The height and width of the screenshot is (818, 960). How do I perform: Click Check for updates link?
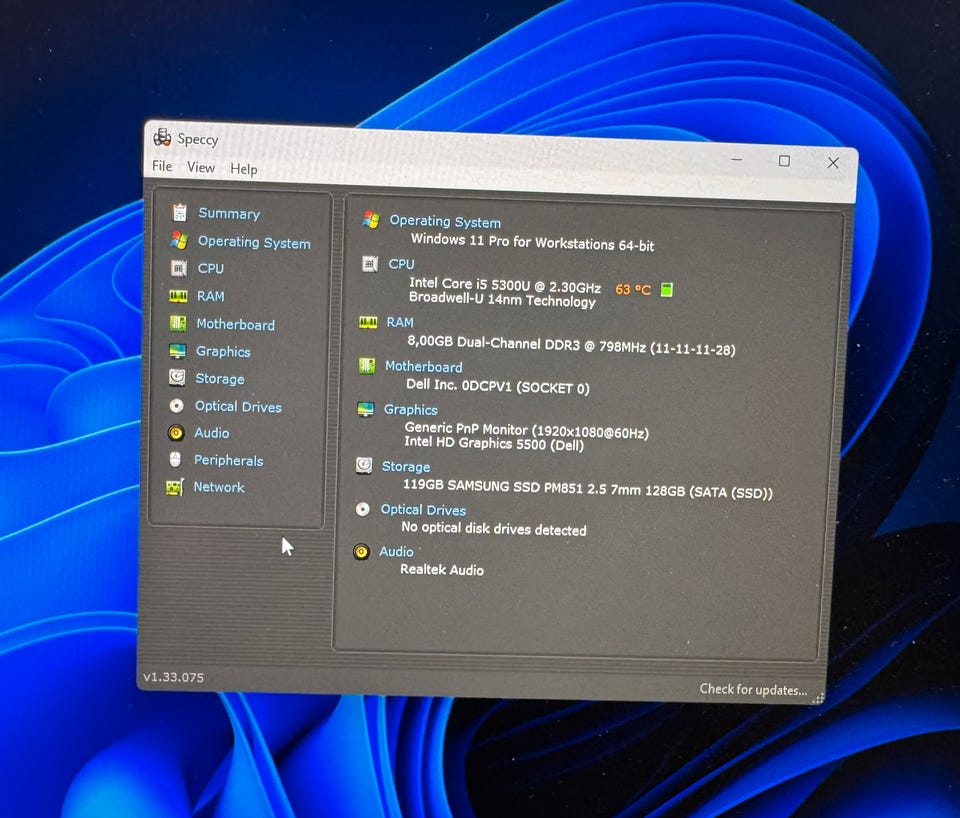[x=753, y=689]
